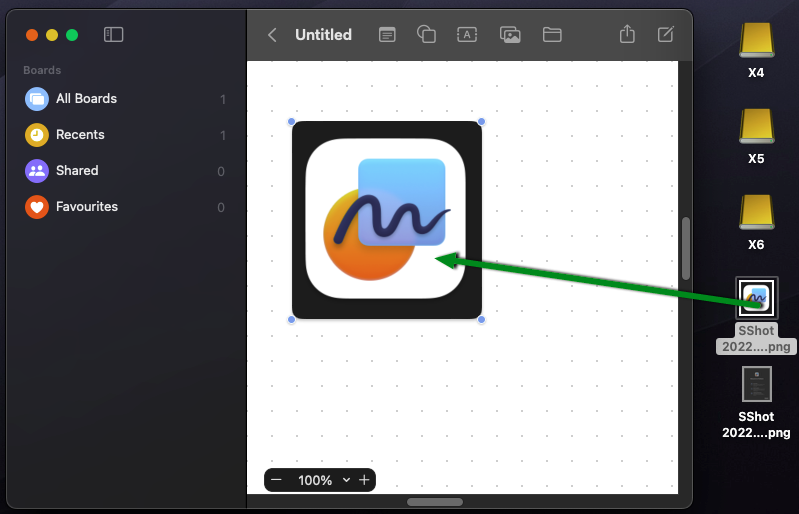Click the Shared people icon
The image size is (799, 514).
[x=37, y=171]
